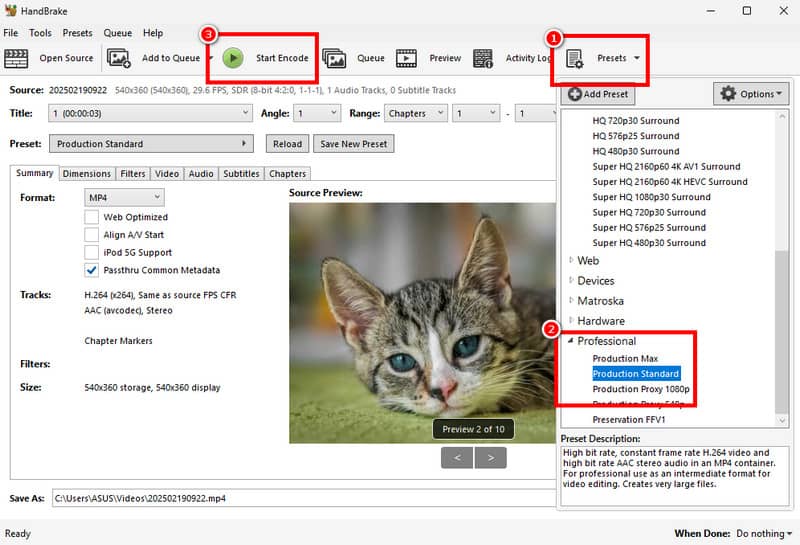Open the Activity Log icon

click(x=483, y=58)
